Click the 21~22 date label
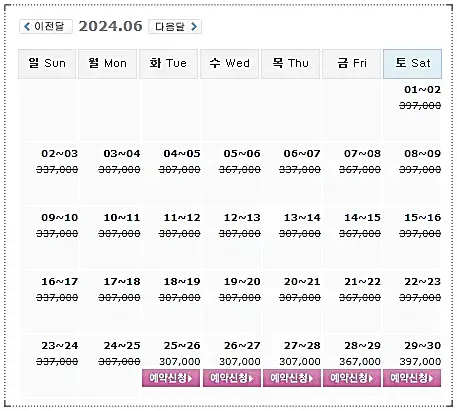Image resolution: width=457 pixels, height=411 pixels. pos(362,282)
